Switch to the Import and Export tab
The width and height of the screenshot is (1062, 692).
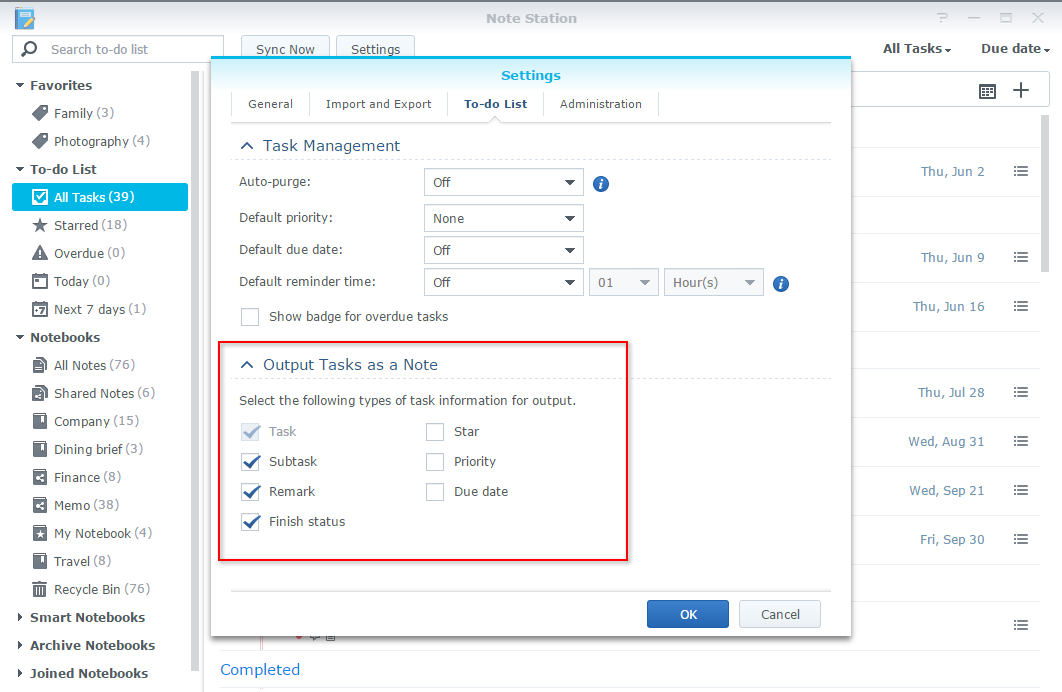point(378,103)
